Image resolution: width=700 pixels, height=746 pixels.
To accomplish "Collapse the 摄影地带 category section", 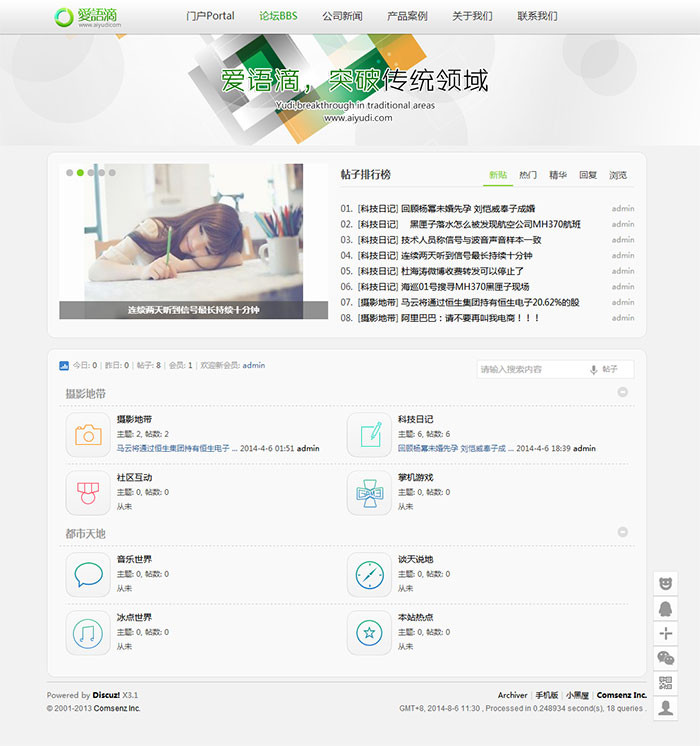I will point(622,392).
